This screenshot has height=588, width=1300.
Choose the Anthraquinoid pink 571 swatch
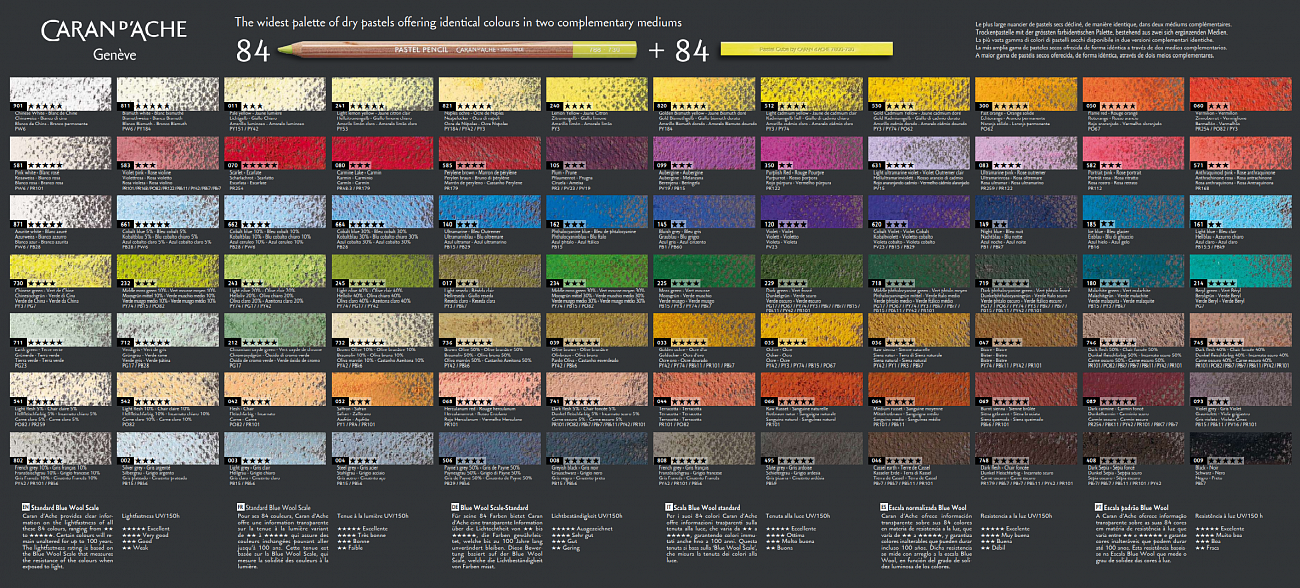[1241, 151]
